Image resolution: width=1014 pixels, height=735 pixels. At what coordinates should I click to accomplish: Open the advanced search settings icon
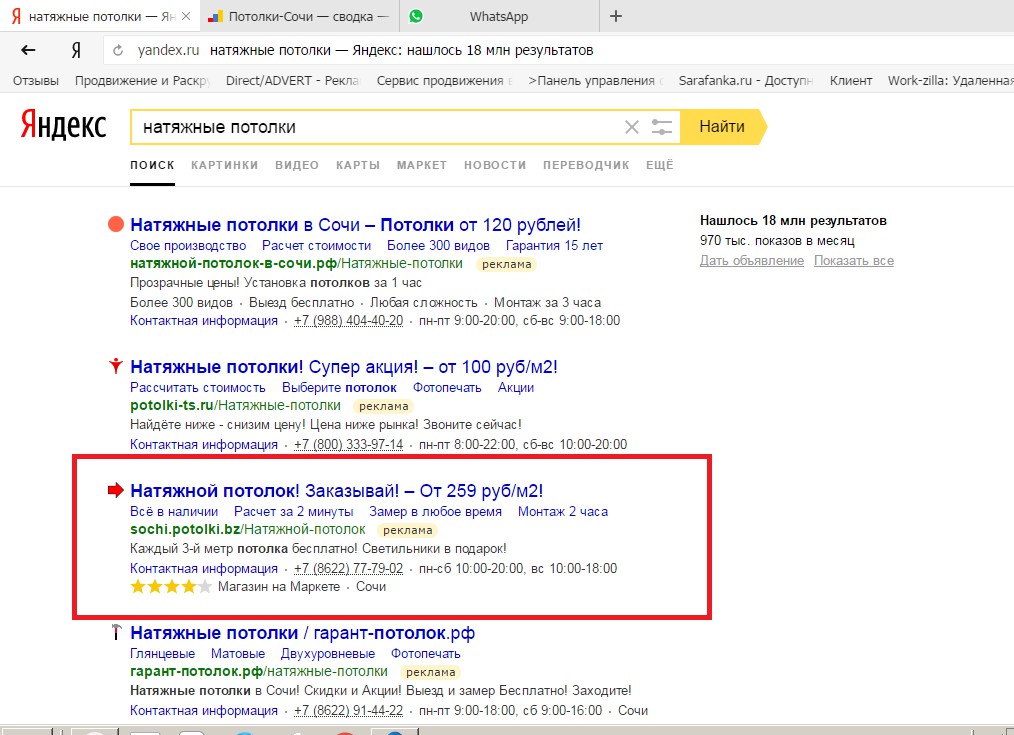tap(662, 127)
